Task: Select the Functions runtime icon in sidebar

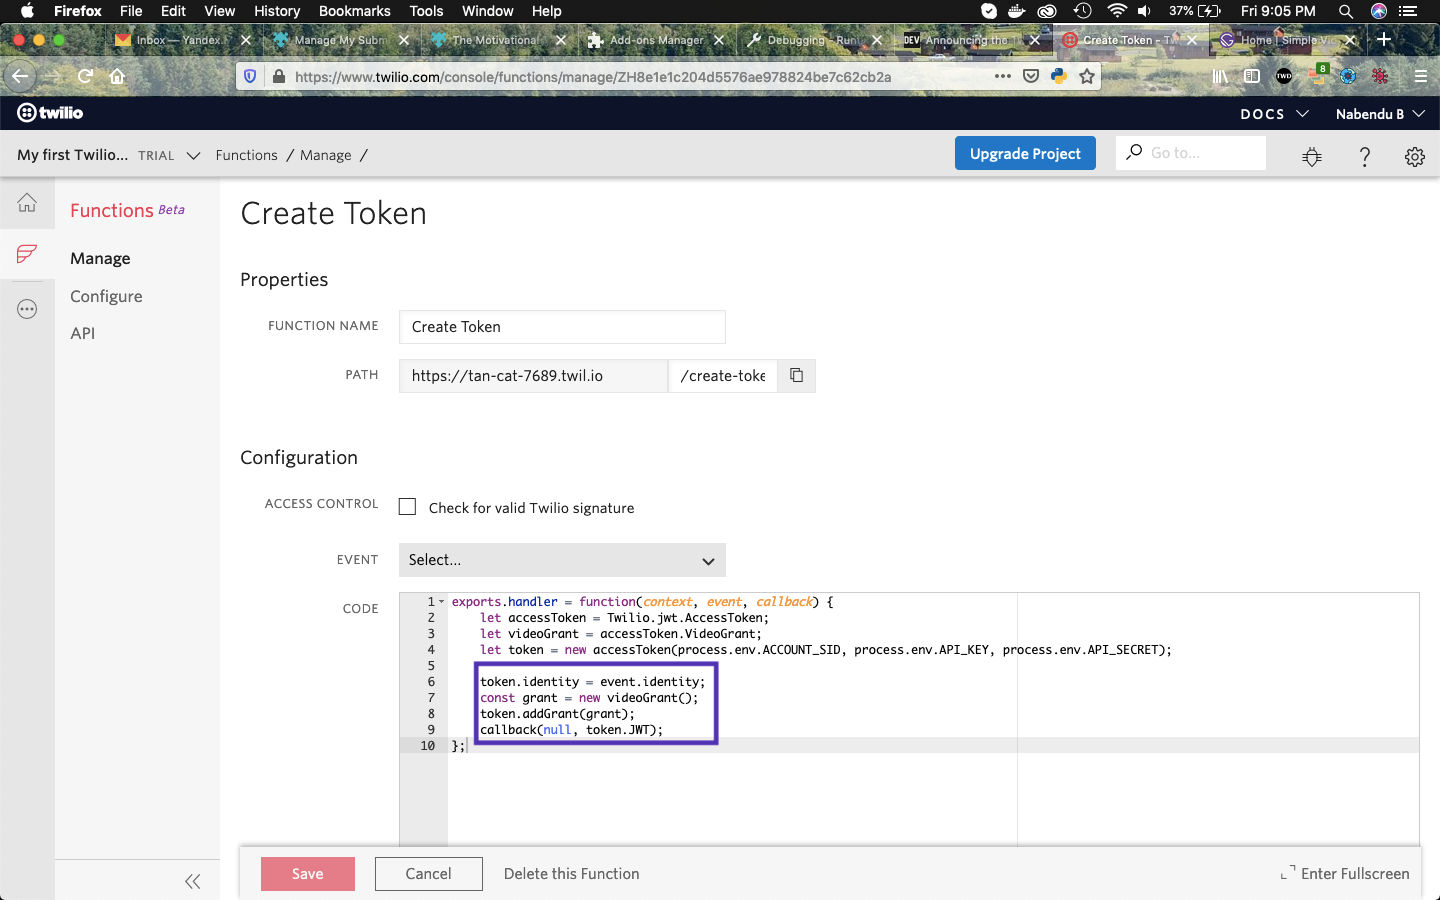Action: pyautogui.click(x=27, y=254)
